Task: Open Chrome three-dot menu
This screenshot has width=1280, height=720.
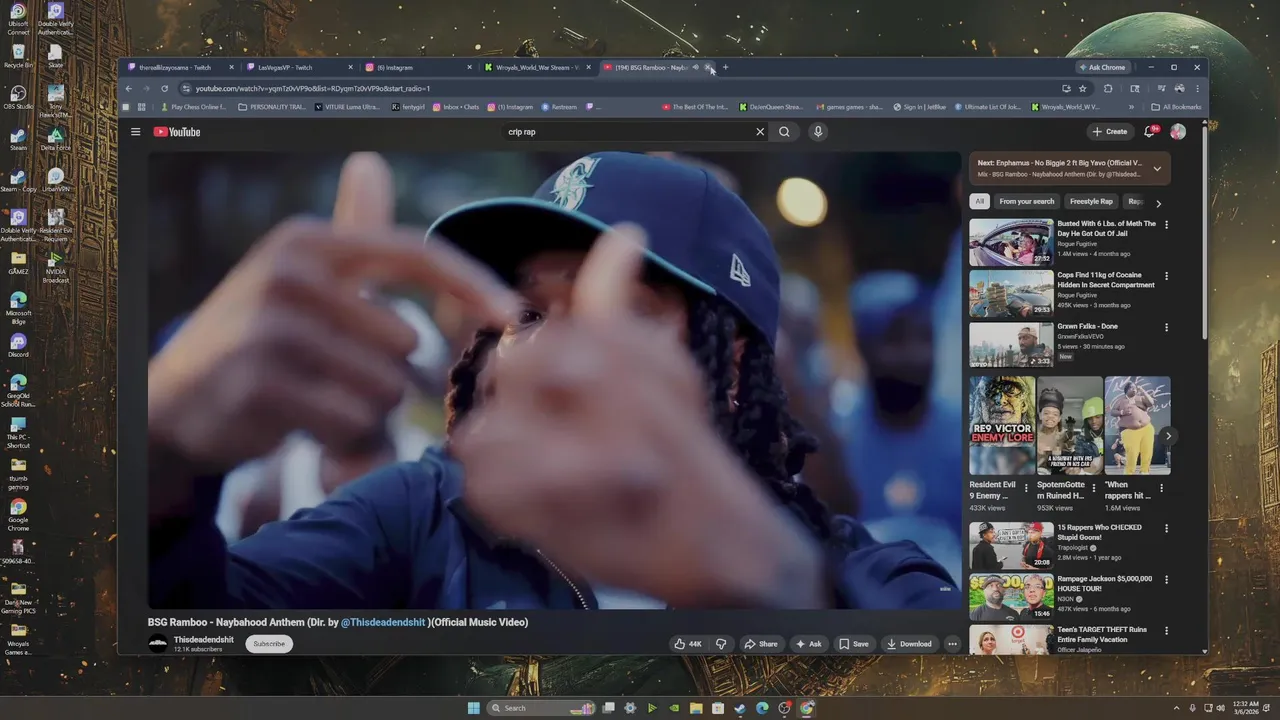Action: coord(1197,88)
